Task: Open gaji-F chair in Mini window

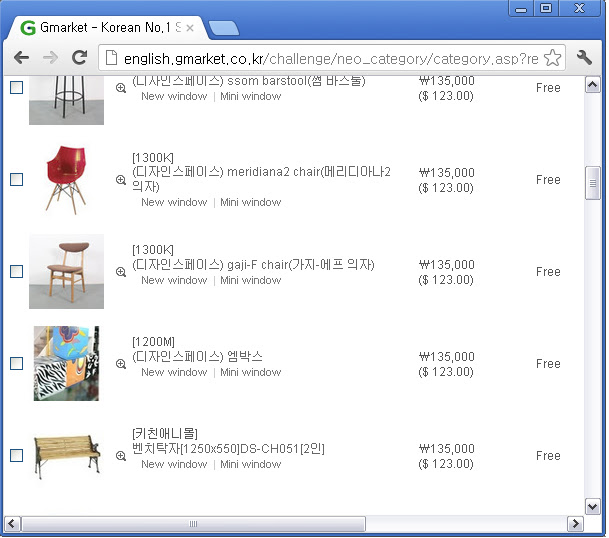Action: pyautogui.click(x=251, y=280)
